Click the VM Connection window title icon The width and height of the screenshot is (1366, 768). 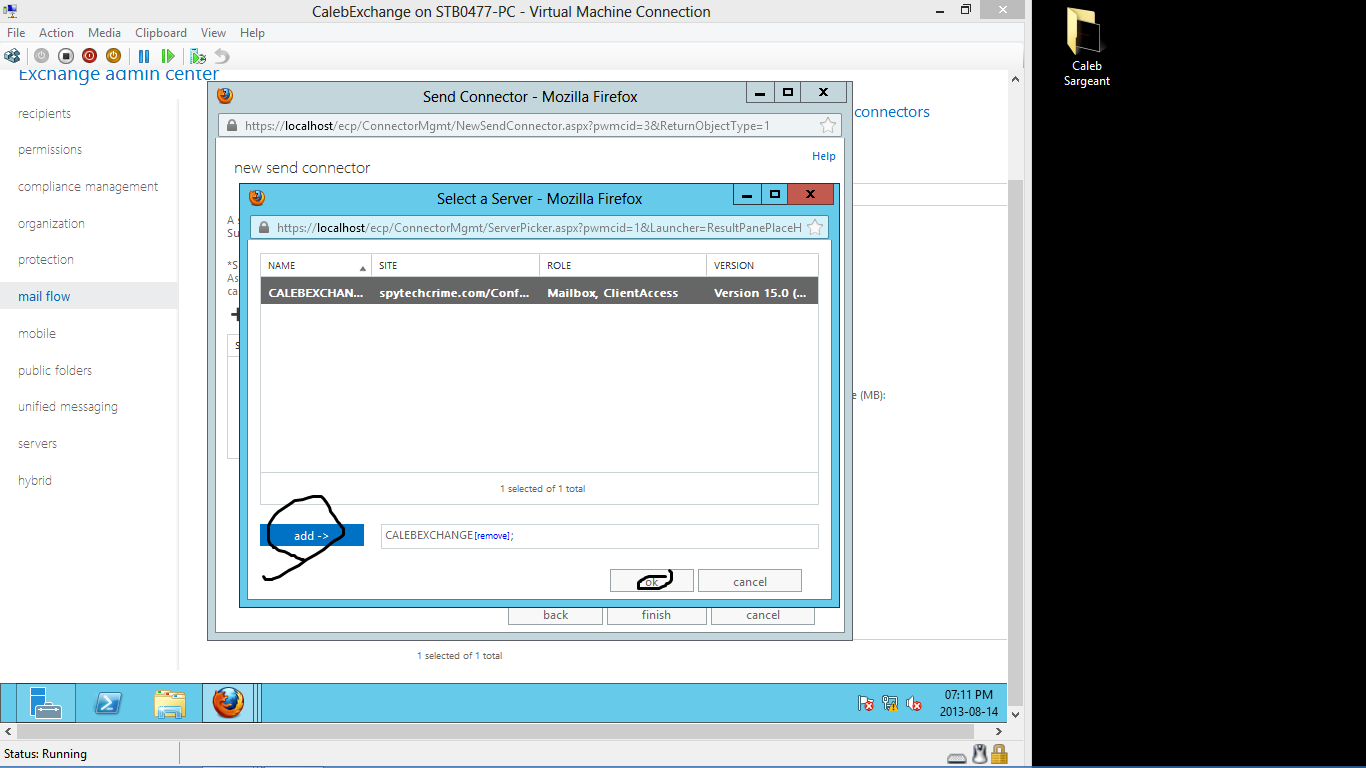click(11, 11)
